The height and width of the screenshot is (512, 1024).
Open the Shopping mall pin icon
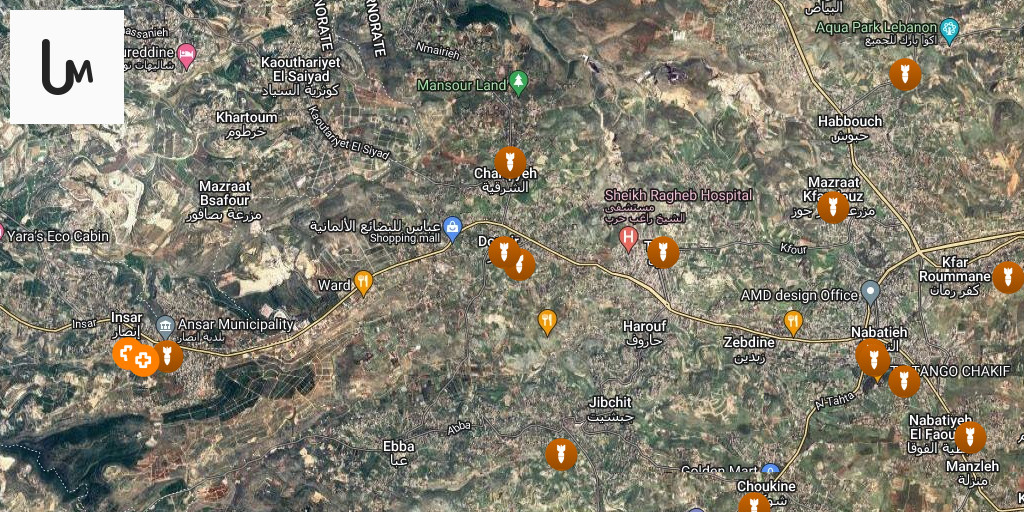pos(453,229)
